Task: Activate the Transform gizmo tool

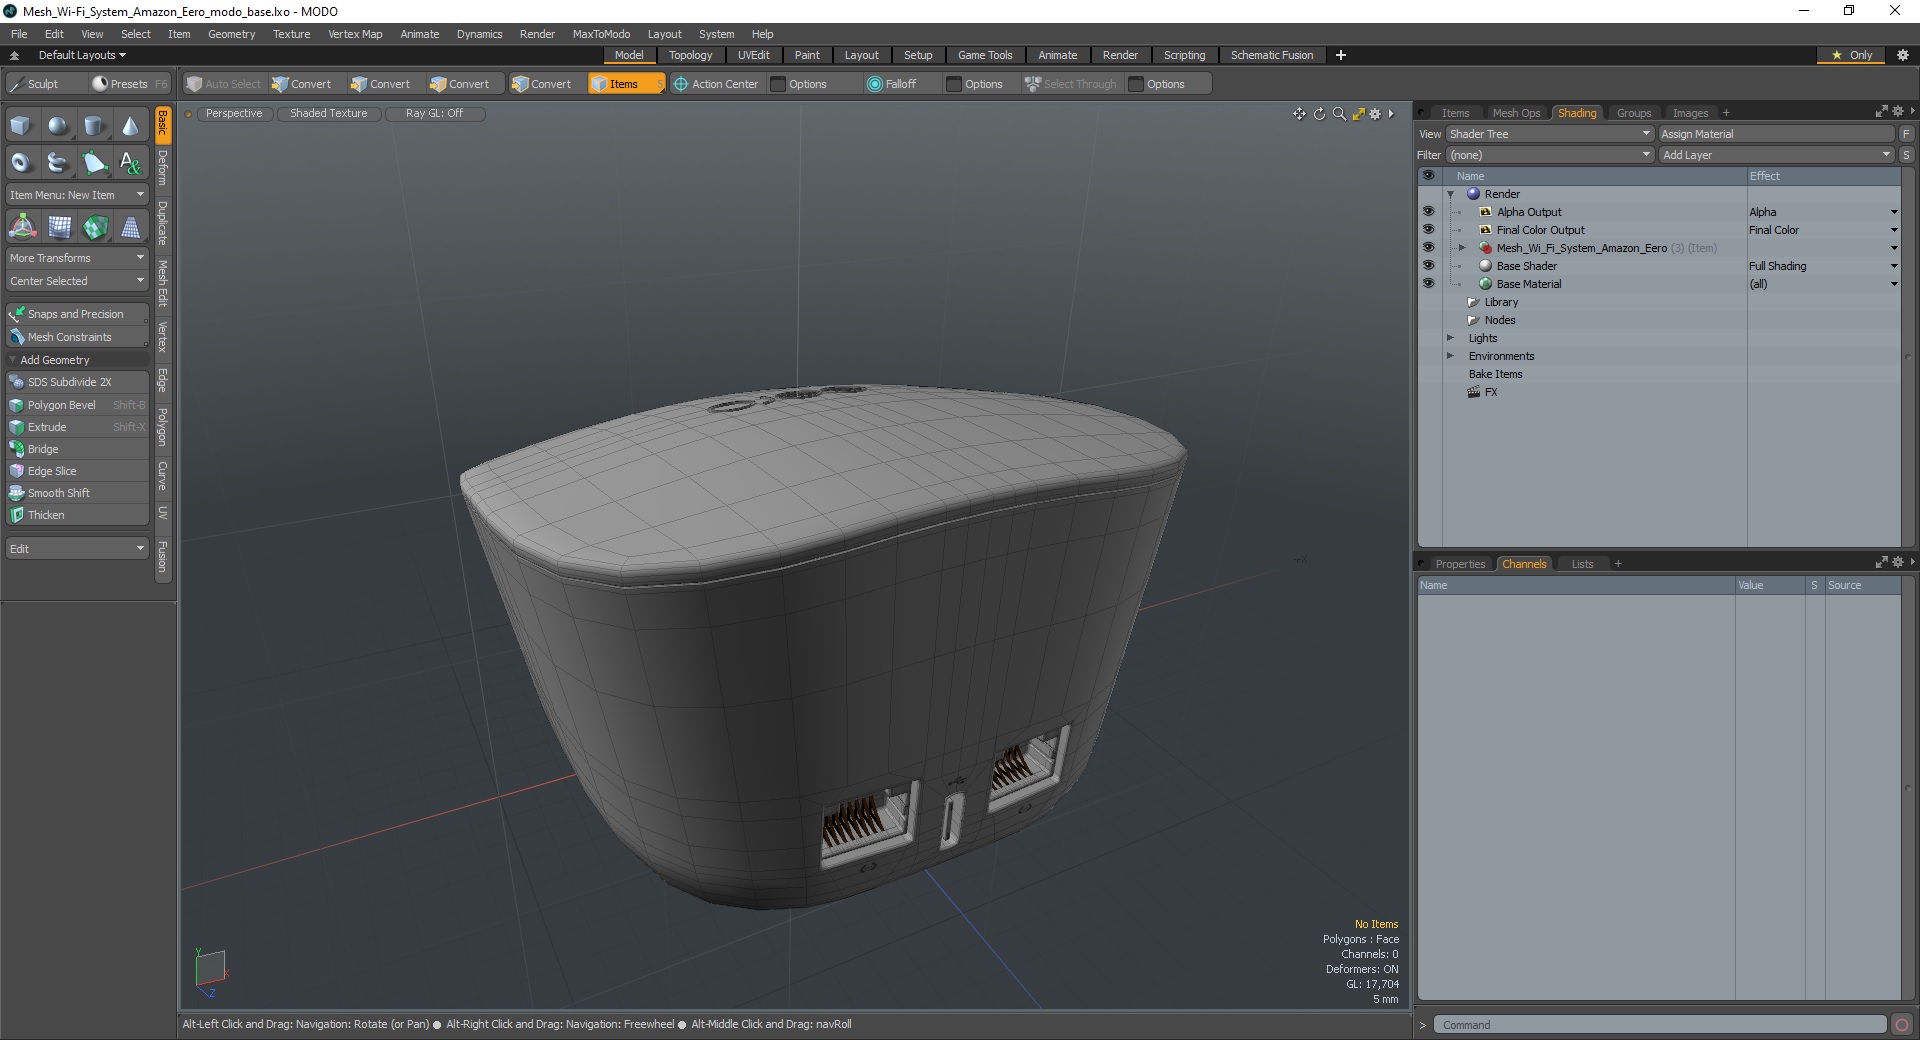Action: tap(22, 227)
